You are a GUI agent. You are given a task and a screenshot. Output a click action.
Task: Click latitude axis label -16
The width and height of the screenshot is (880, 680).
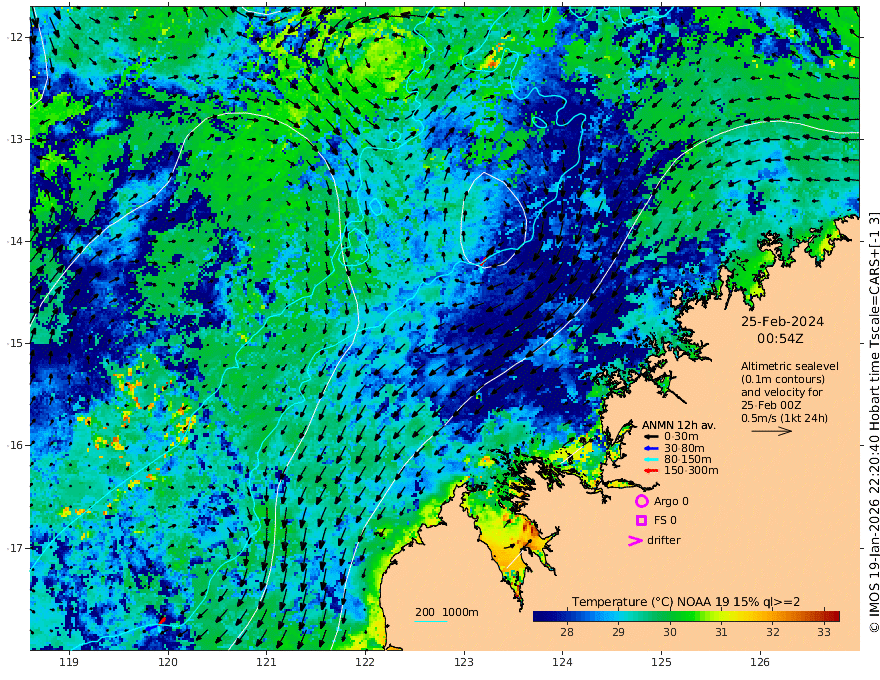(14, 445)
